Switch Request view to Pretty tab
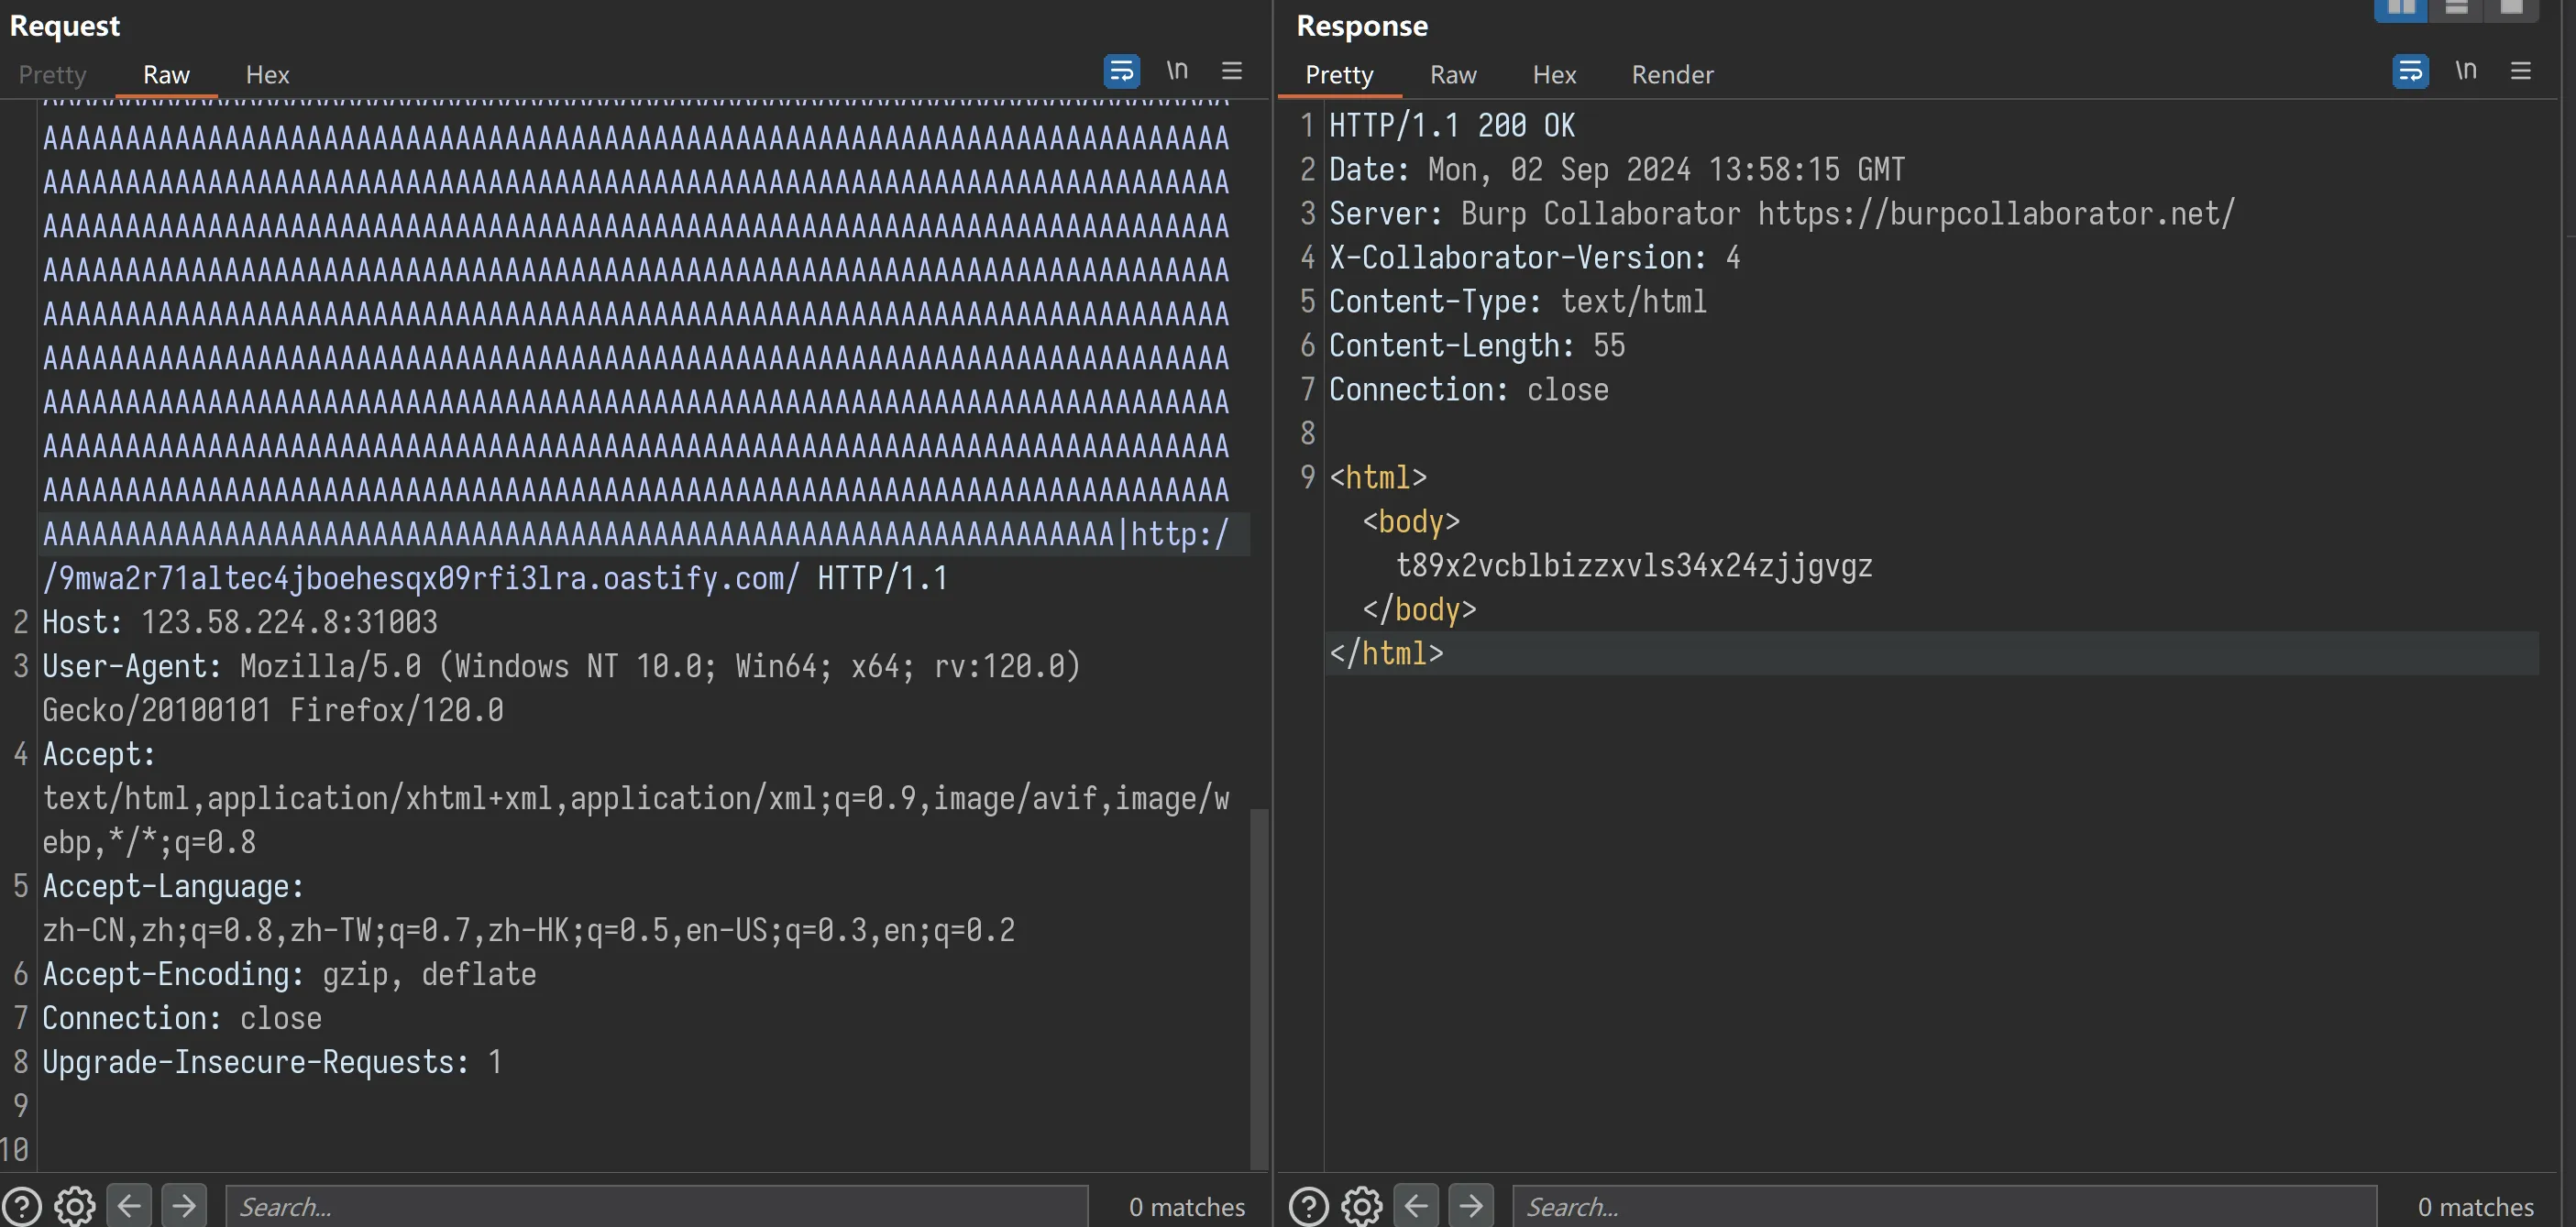The height and width of the screenshot is (1227, 2576). (53, 75)
